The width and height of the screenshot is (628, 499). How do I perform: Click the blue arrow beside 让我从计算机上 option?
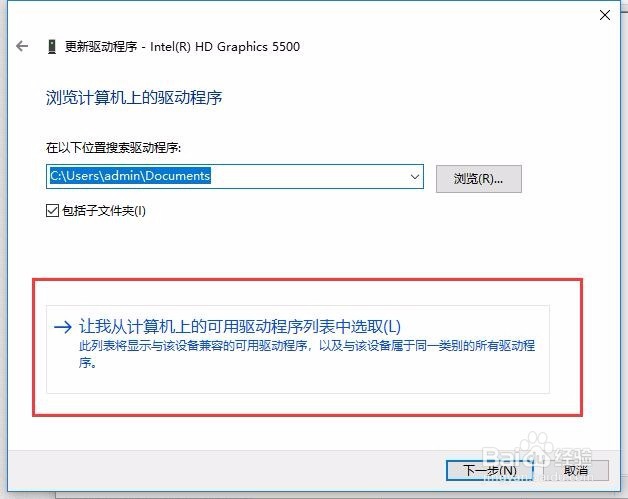point(63,327)
